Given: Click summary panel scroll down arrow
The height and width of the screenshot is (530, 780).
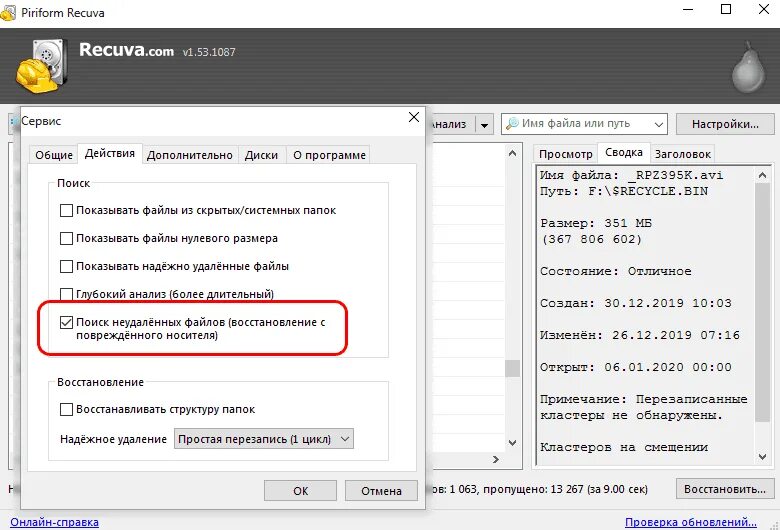Looking at the screenshot, I should tap(762, 456).
